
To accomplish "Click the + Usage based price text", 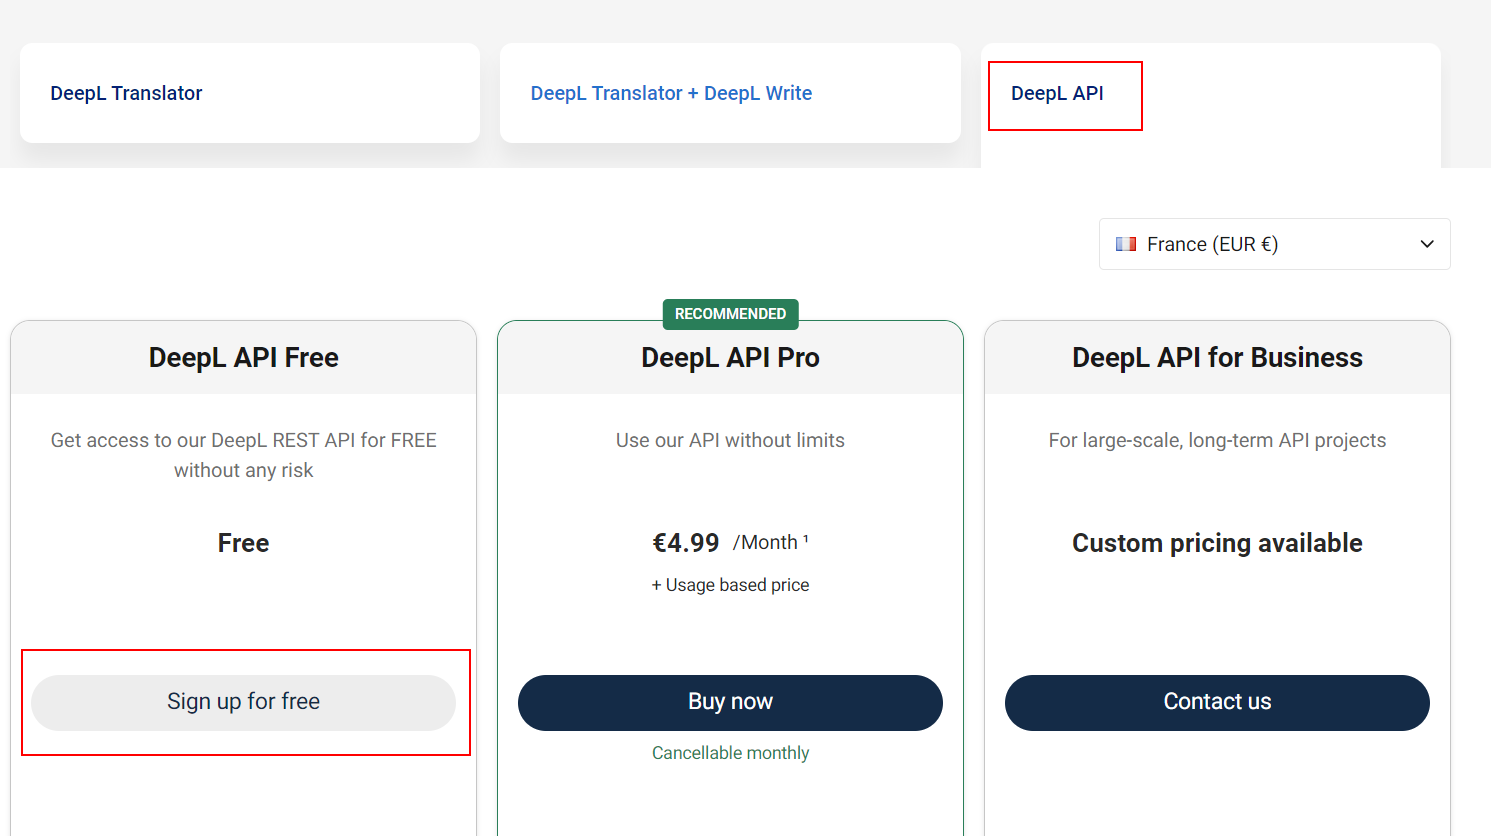I will tap(730, 585).
